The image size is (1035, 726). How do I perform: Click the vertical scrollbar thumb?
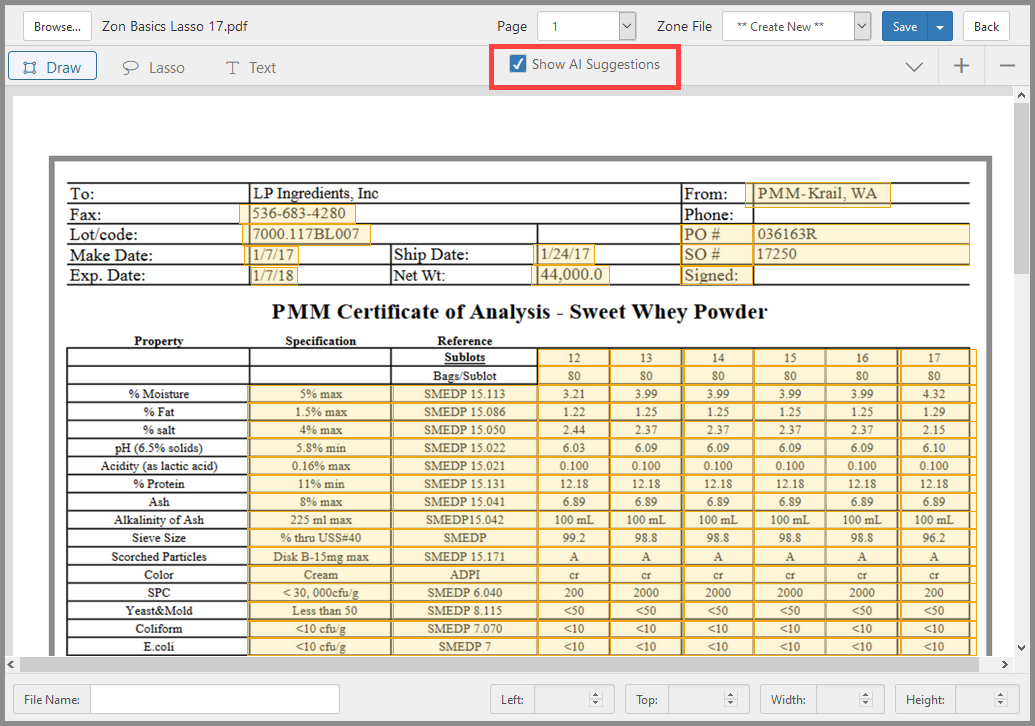pos(1021,188)
